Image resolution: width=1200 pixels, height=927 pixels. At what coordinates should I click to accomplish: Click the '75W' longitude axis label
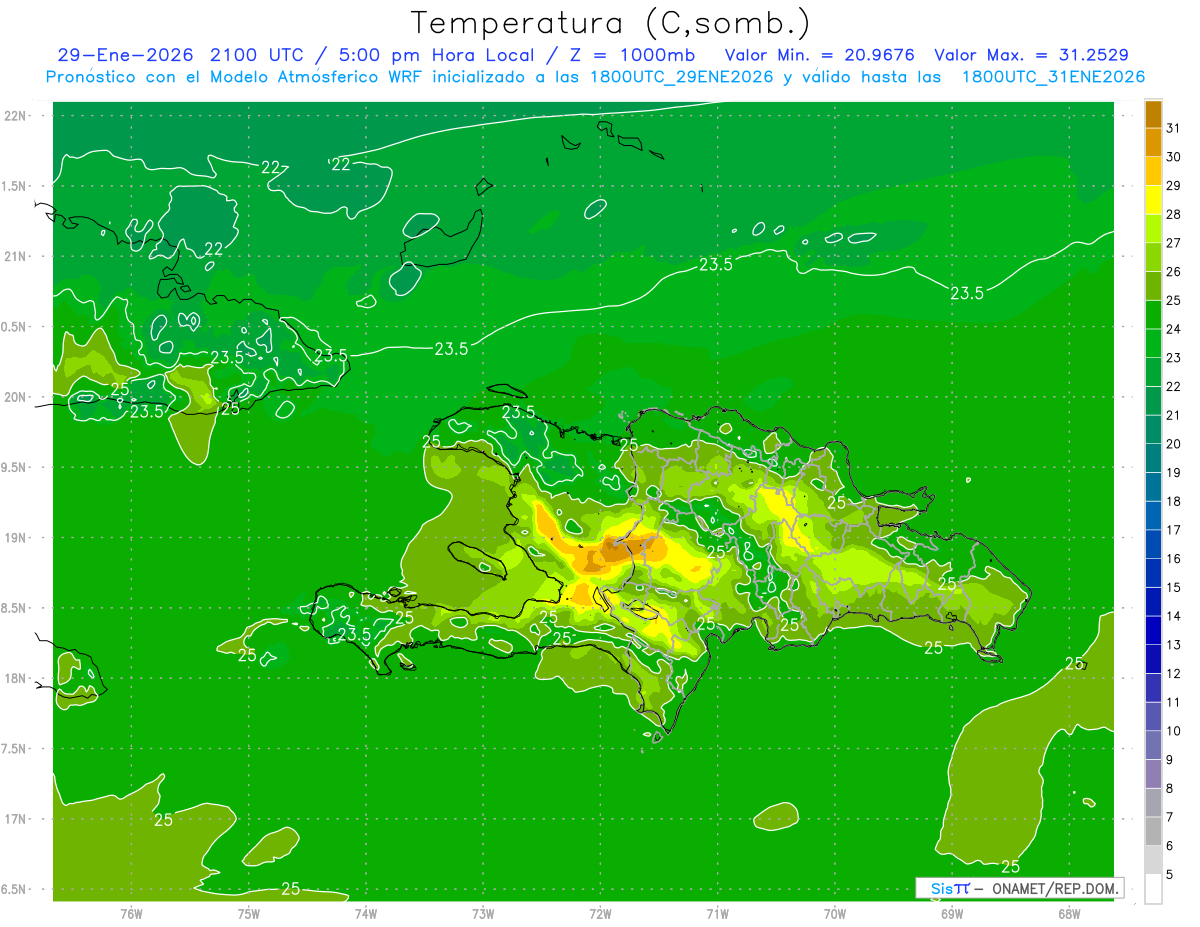pyautogui.click(x=248, y=914)
